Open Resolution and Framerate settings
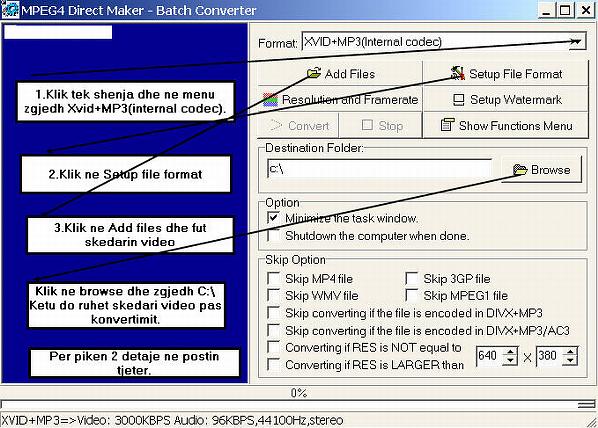The width and height of the screenshot is (598, 428). pyautogui.click(x=340, y=100)
